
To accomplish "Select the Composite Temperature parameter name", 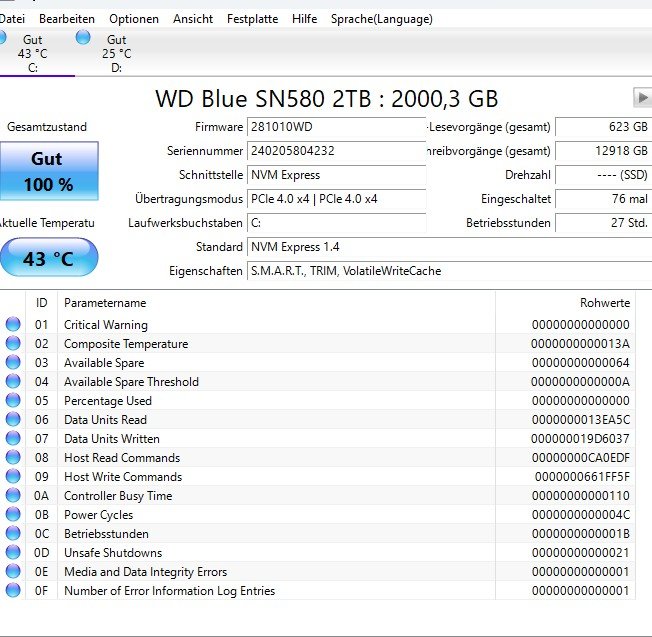I will (x=126, y=344).
